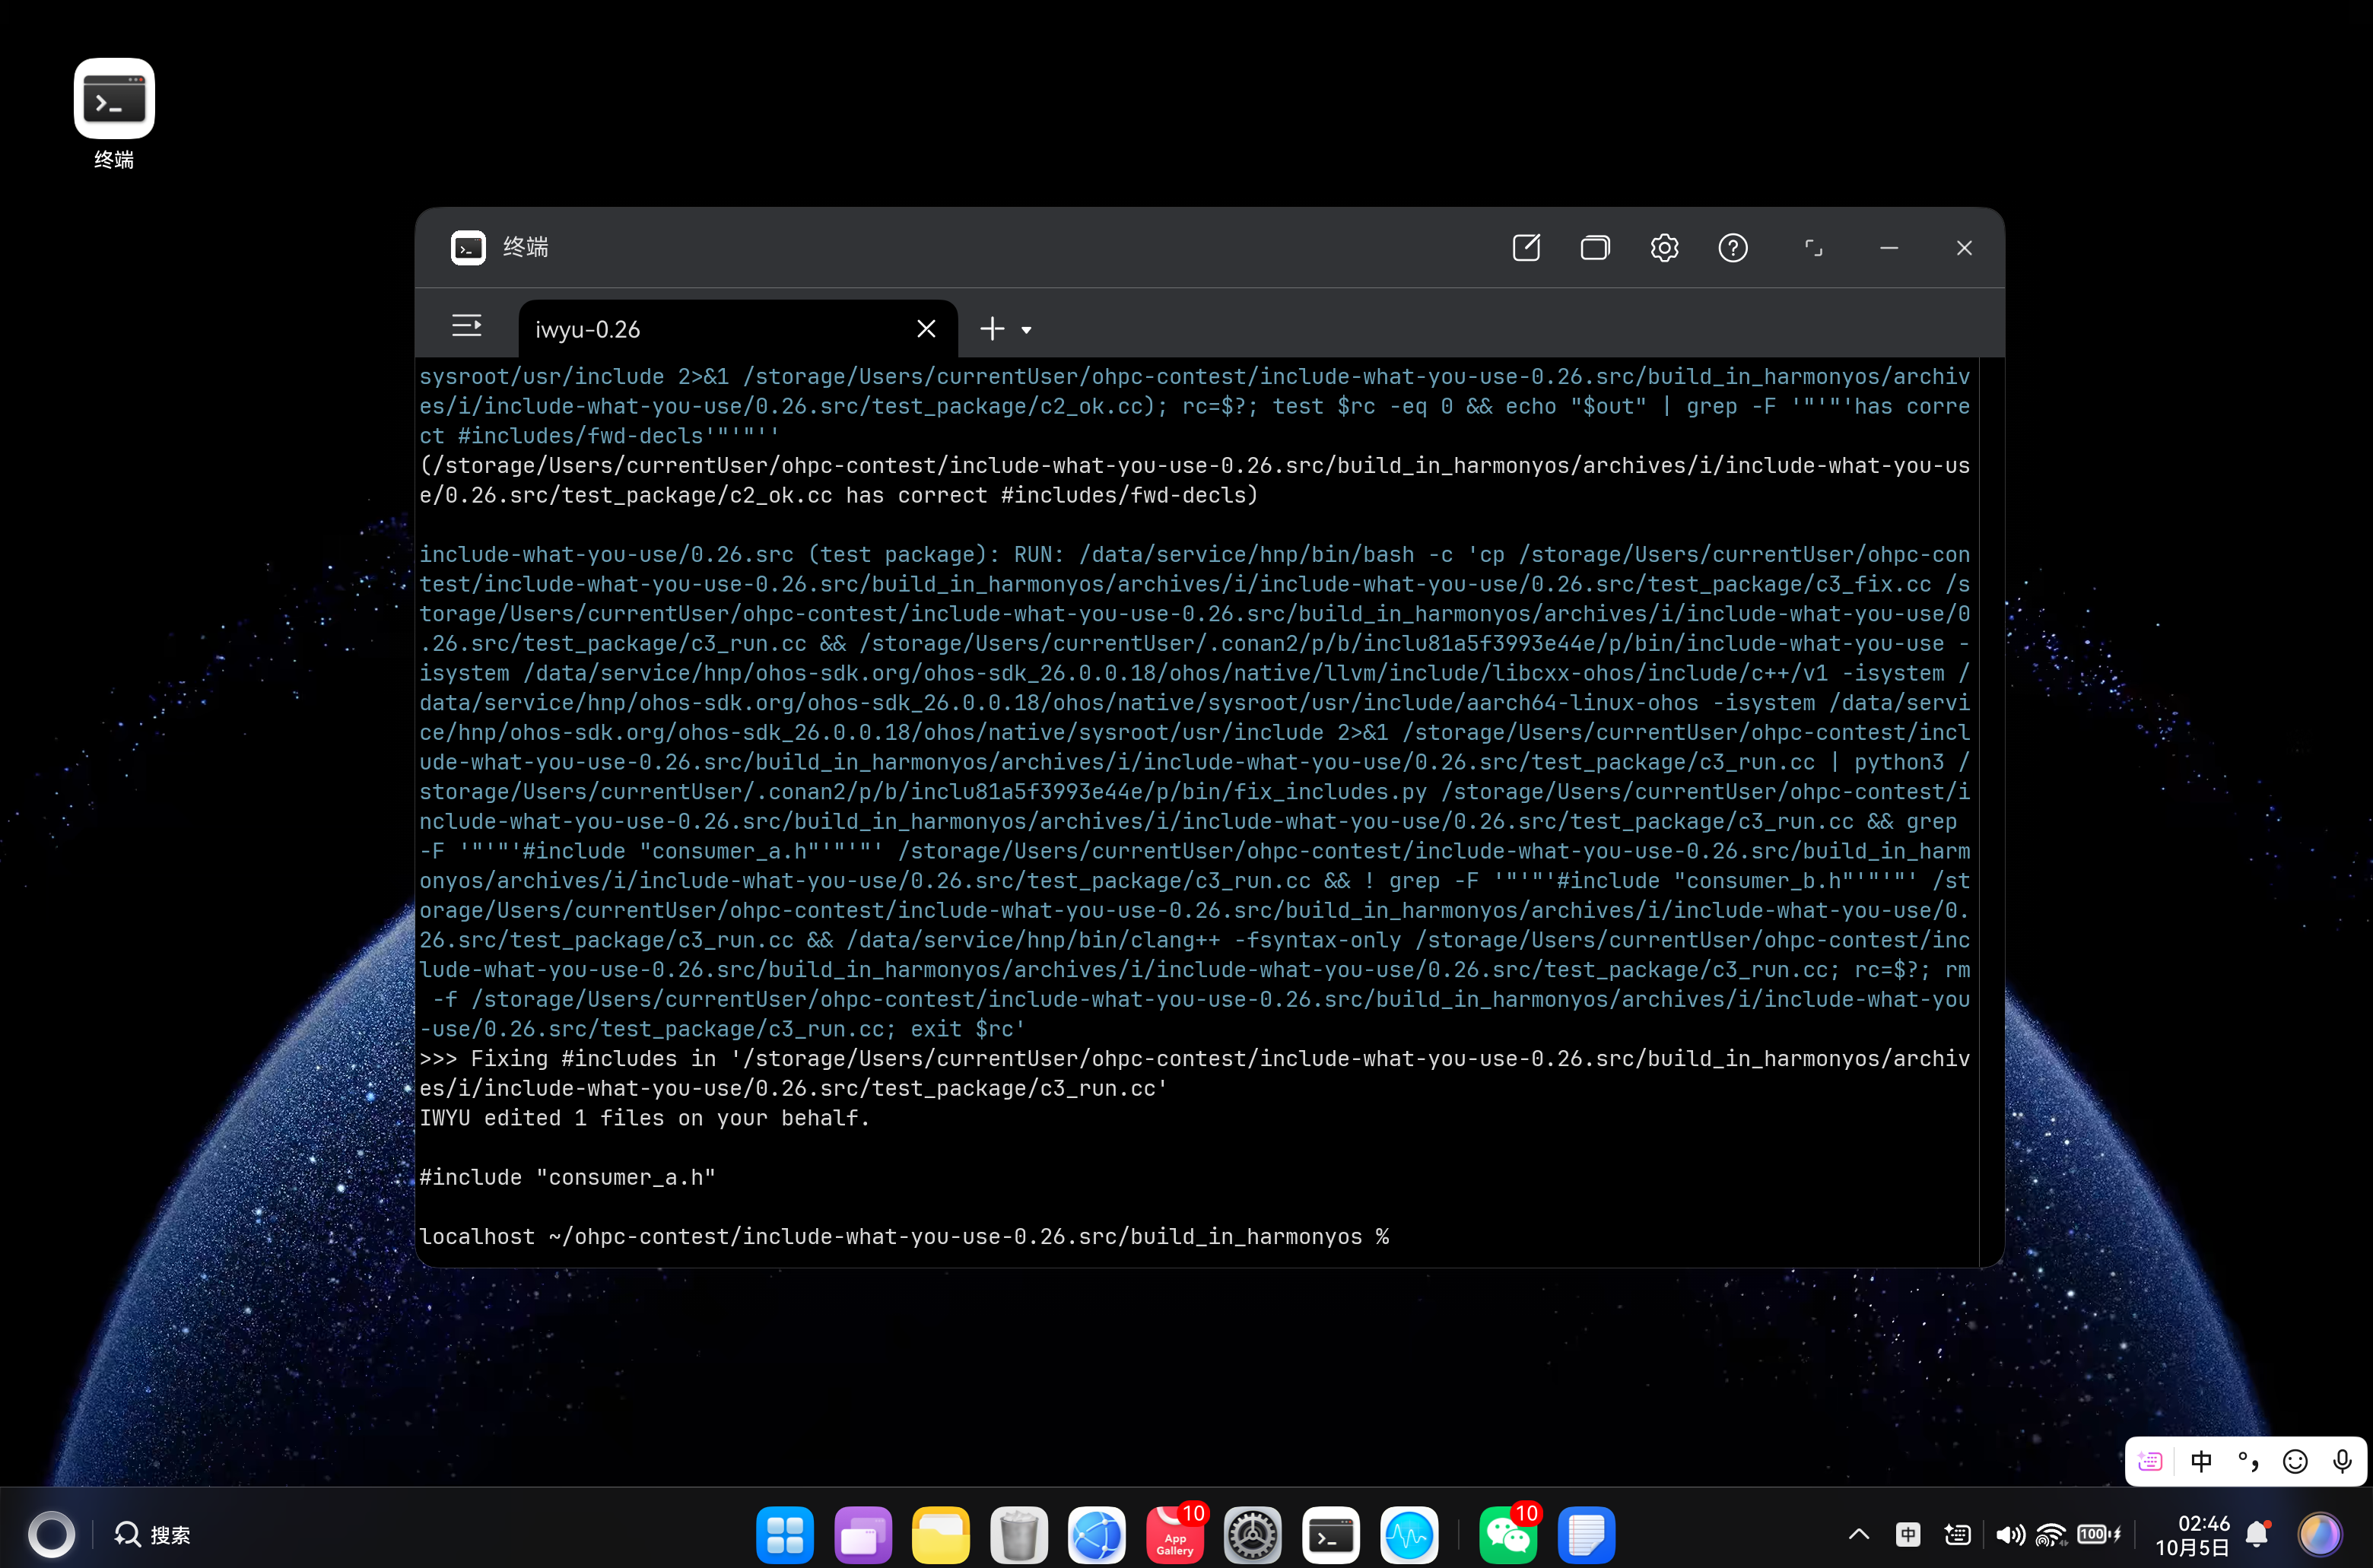Start voice input microphone on IME bar
2373x1568 pixels.
(2342, 1462)
